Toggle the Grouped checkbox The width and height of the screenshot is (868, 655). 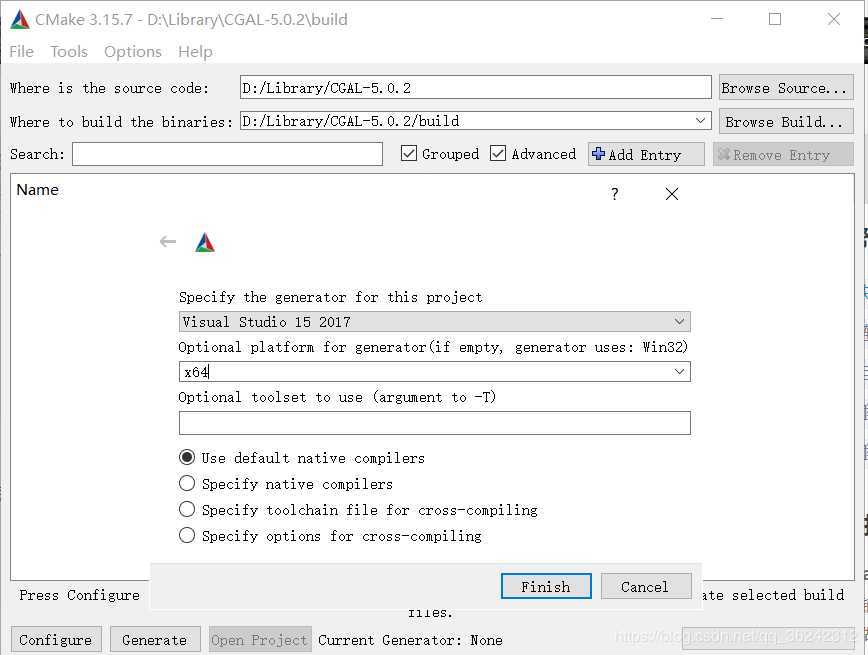point(409,153)
